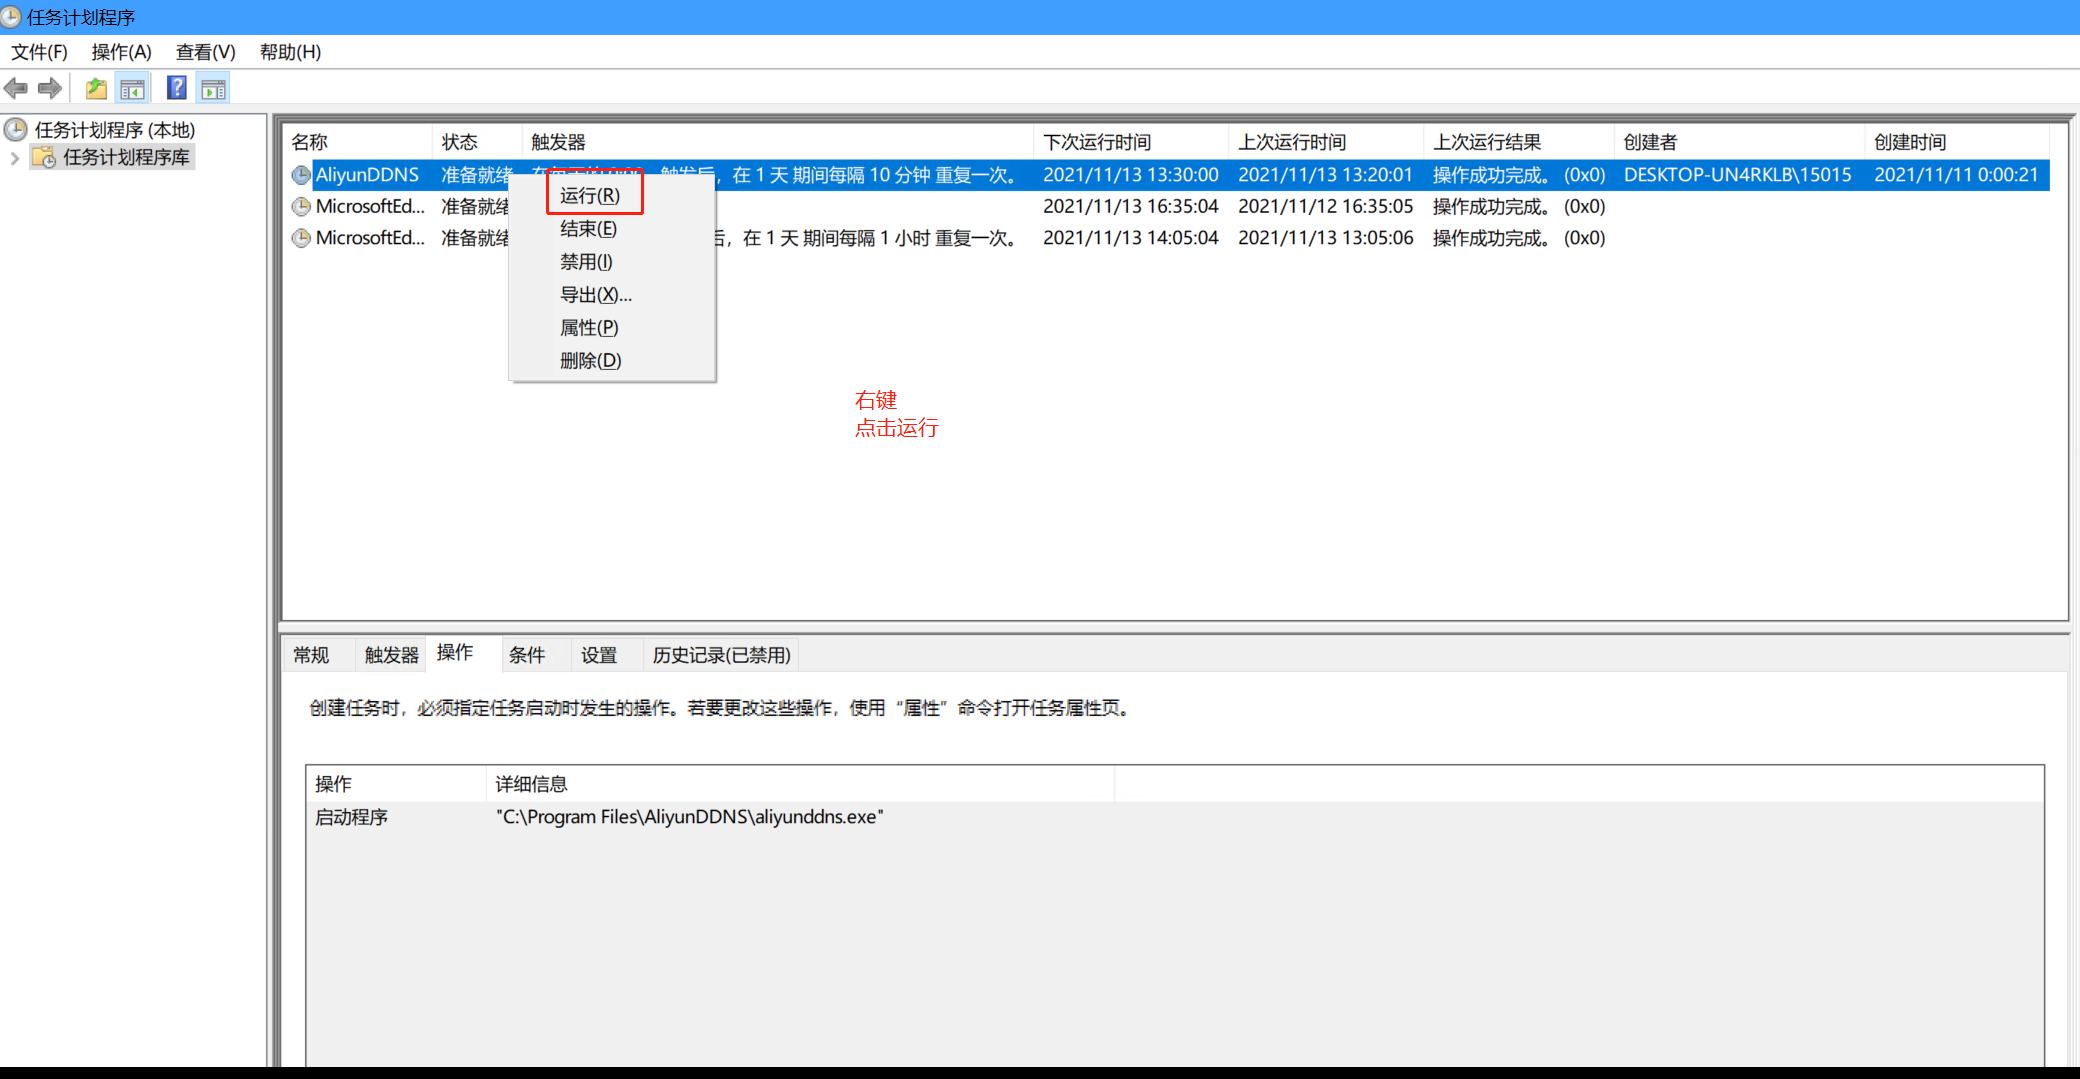Click the back navigation arrow
2080x1079 pixels.
pos(16,88)
